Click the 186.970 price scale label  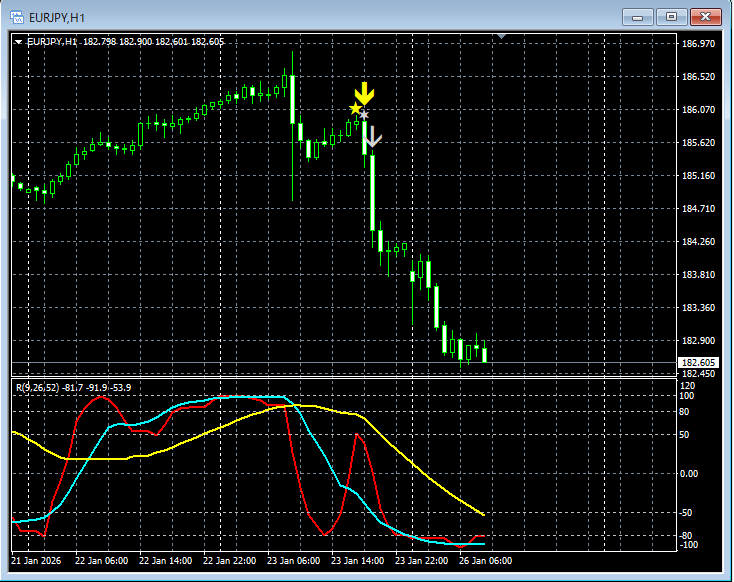pos(699,44)
